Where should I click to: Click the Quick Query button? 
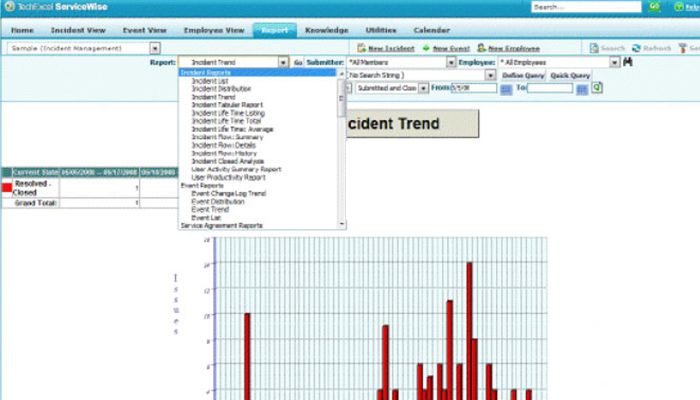pyautogui.click(x=570, y=75)
